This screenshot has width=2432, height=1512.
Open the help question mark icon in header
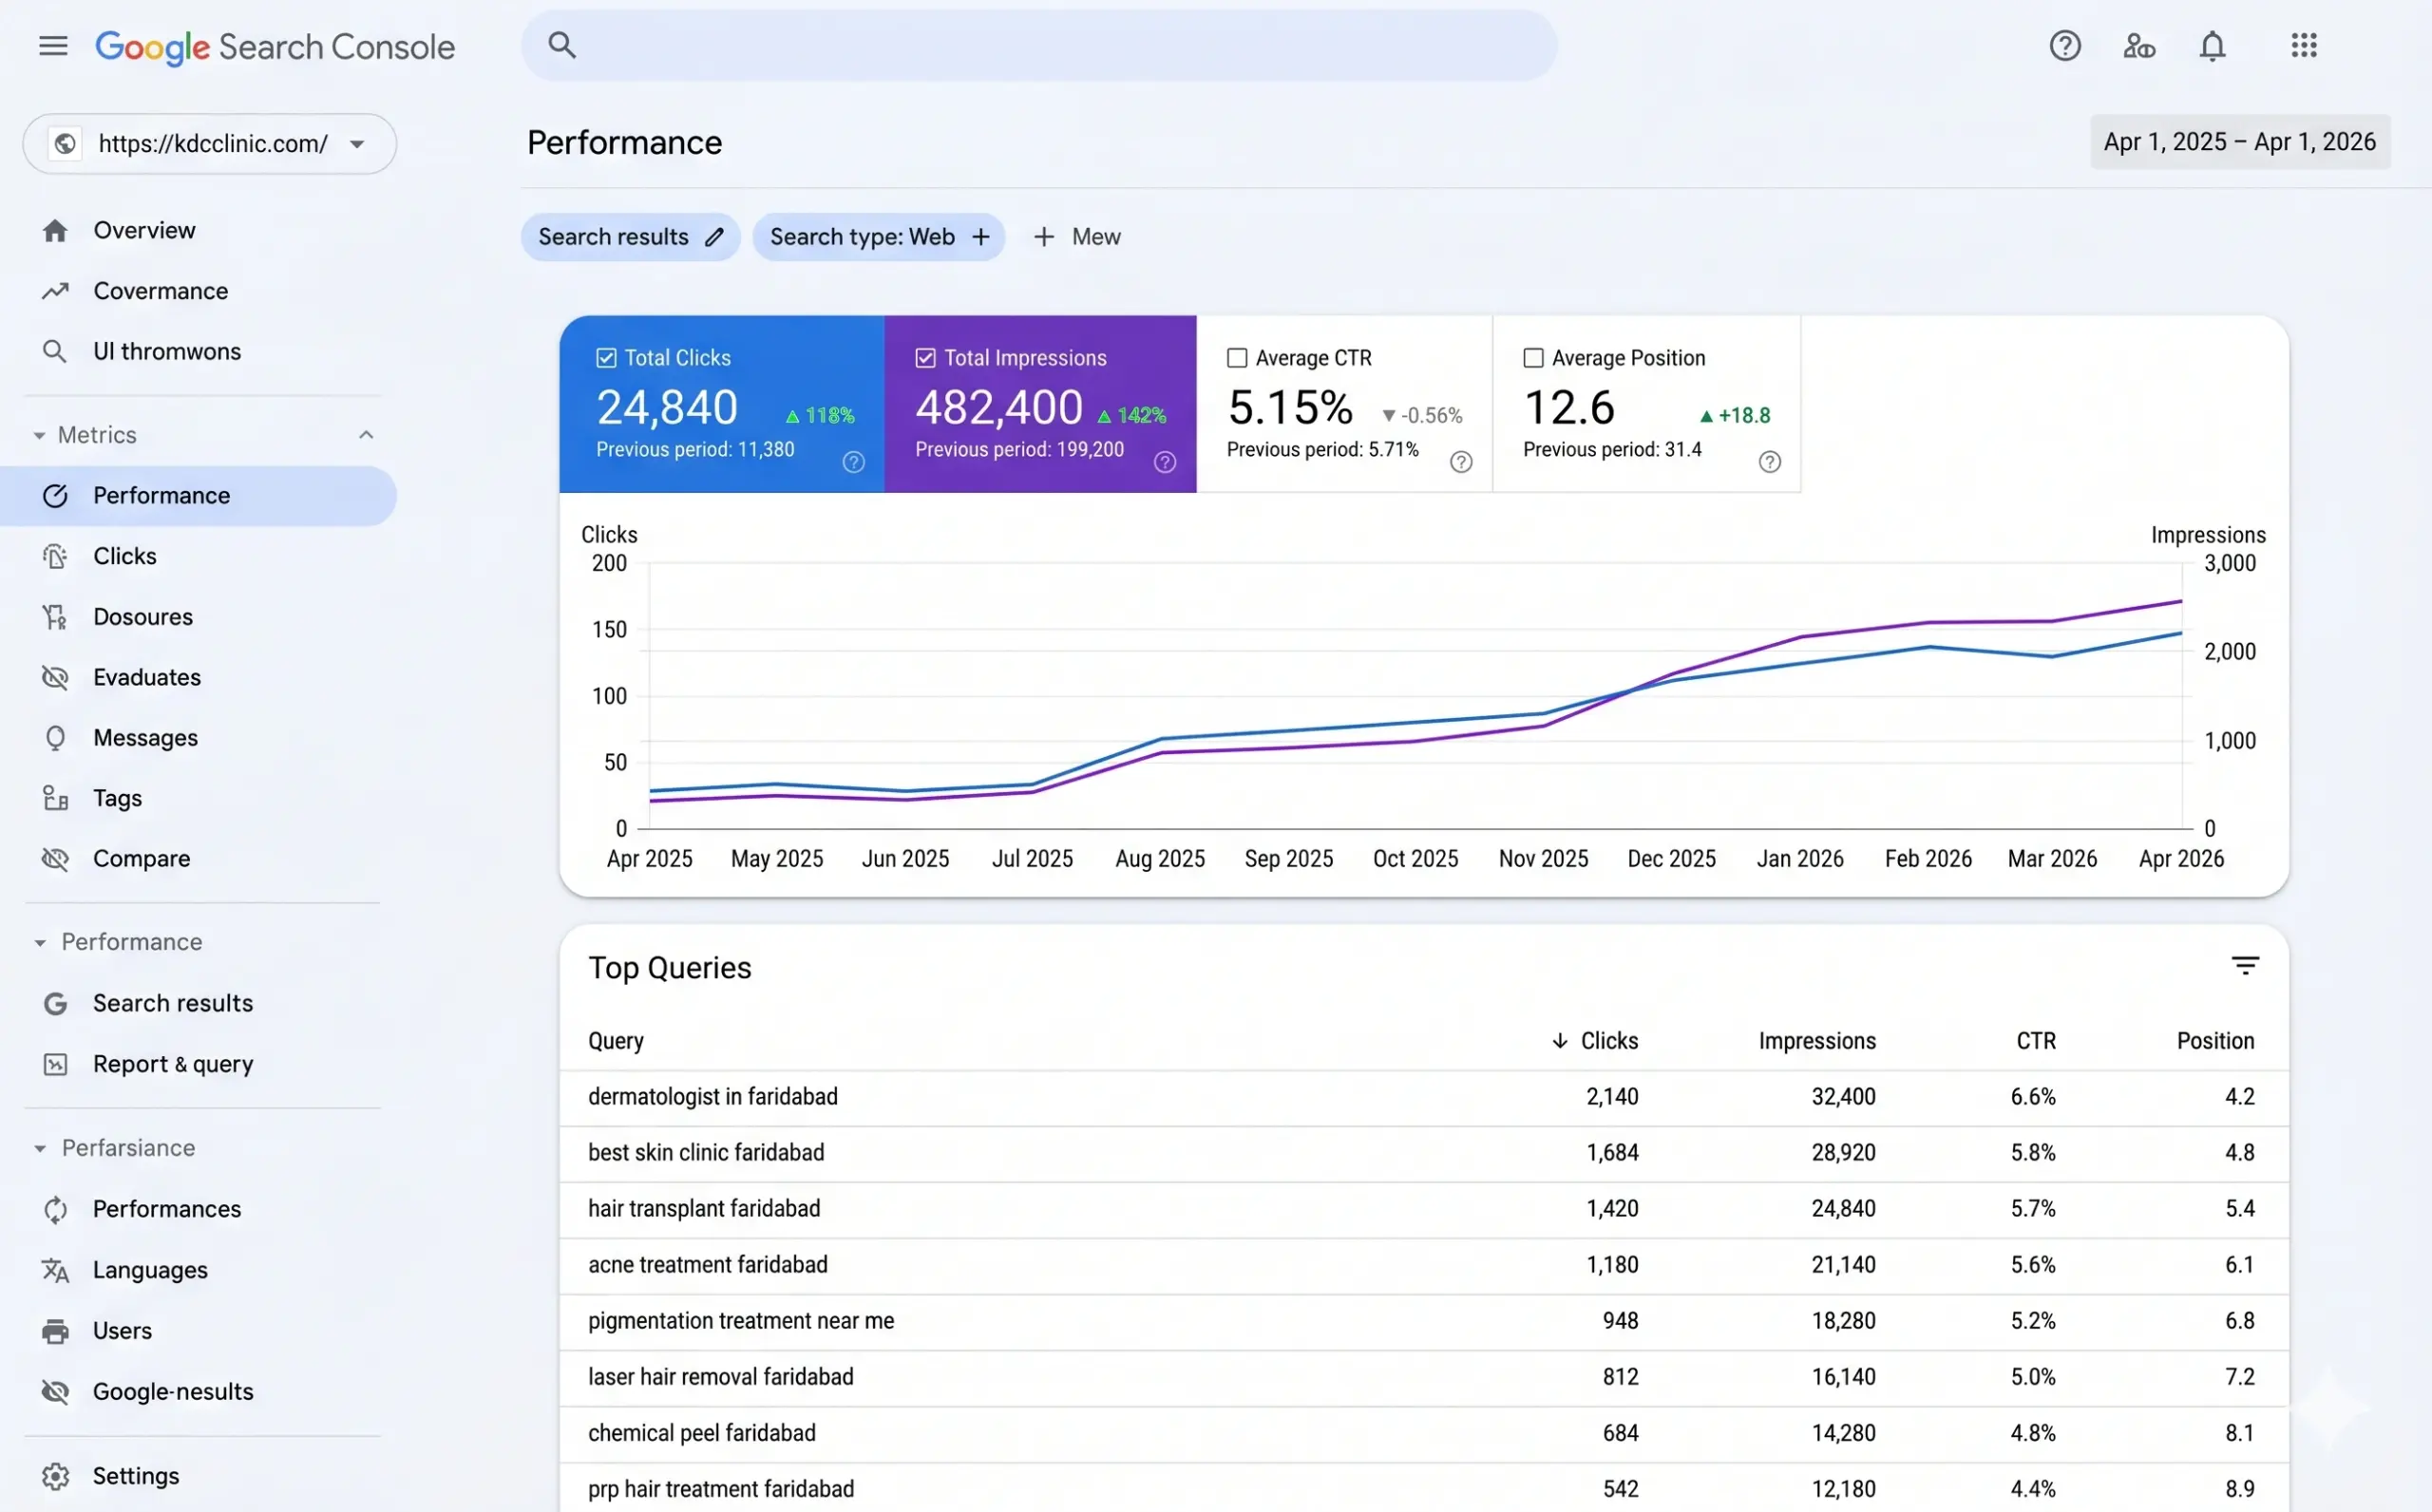2065,46
